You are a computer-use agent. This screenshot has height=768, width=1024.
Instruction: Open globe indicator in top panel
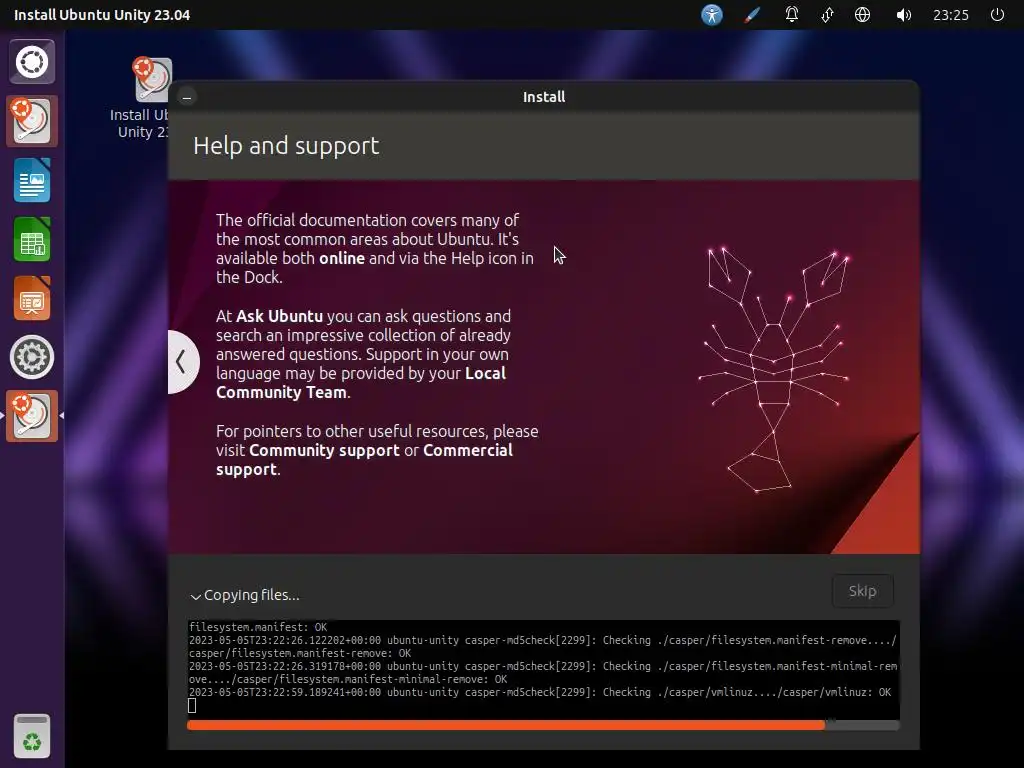(x=863, y=14)
